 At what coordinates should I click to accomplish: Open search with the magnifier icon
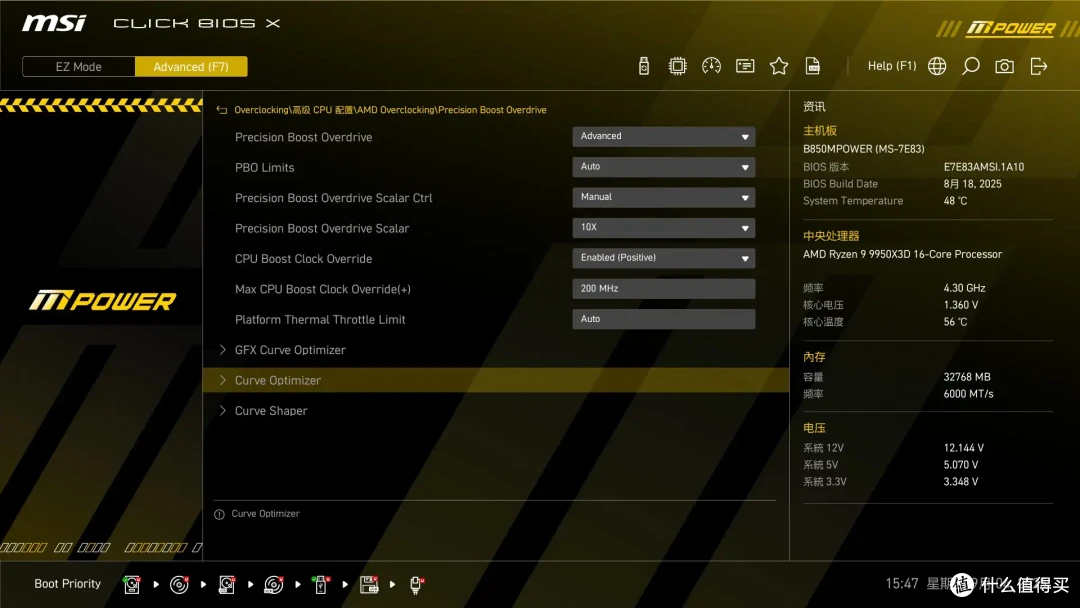pos(970,66)
